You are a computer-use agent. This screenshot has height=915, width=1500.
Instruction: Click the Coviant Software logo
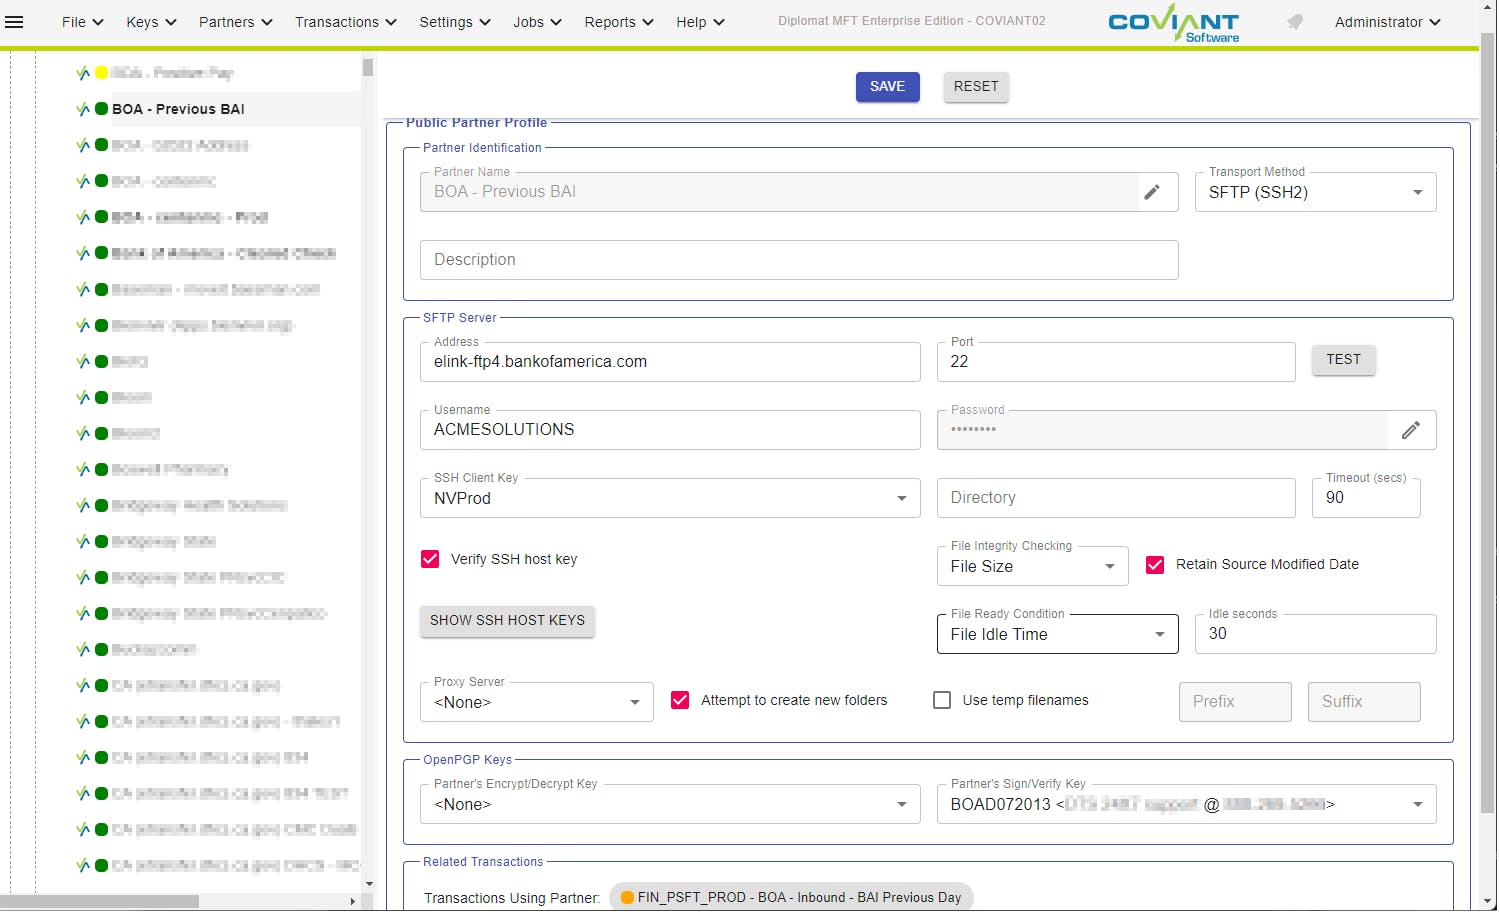point(1174,24)
